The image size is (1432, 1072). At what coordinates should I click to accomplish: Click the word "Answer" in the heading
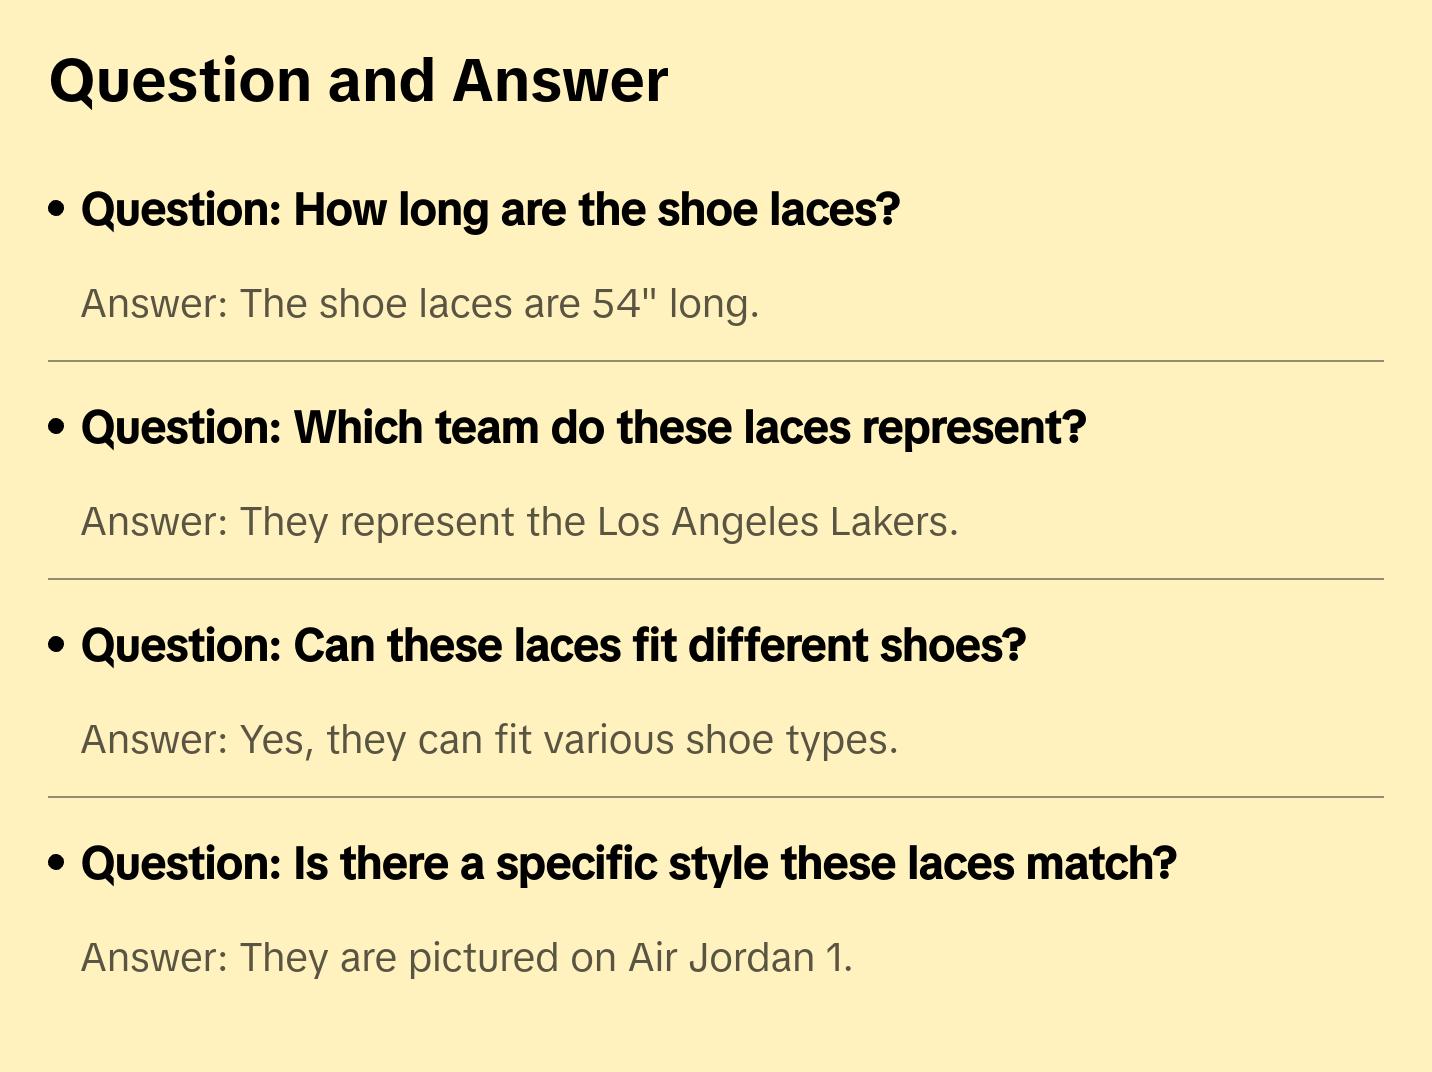click(559, 81)
